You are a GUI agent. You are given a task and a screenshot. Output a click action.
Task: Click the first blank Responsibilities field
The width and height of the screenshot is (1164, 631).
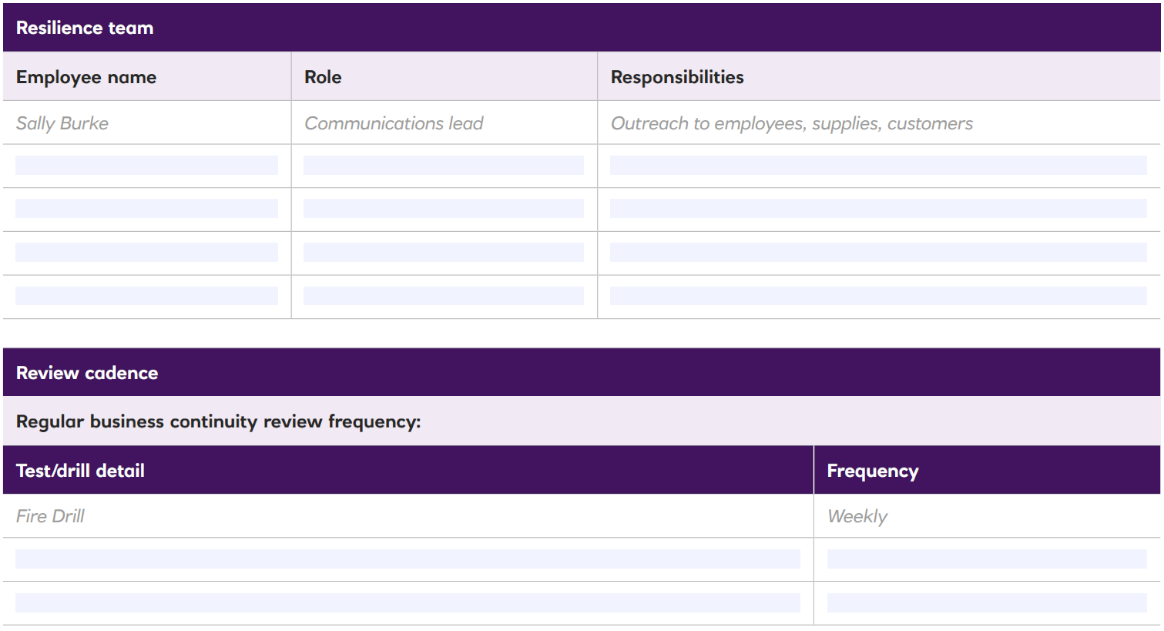point(878,166)
